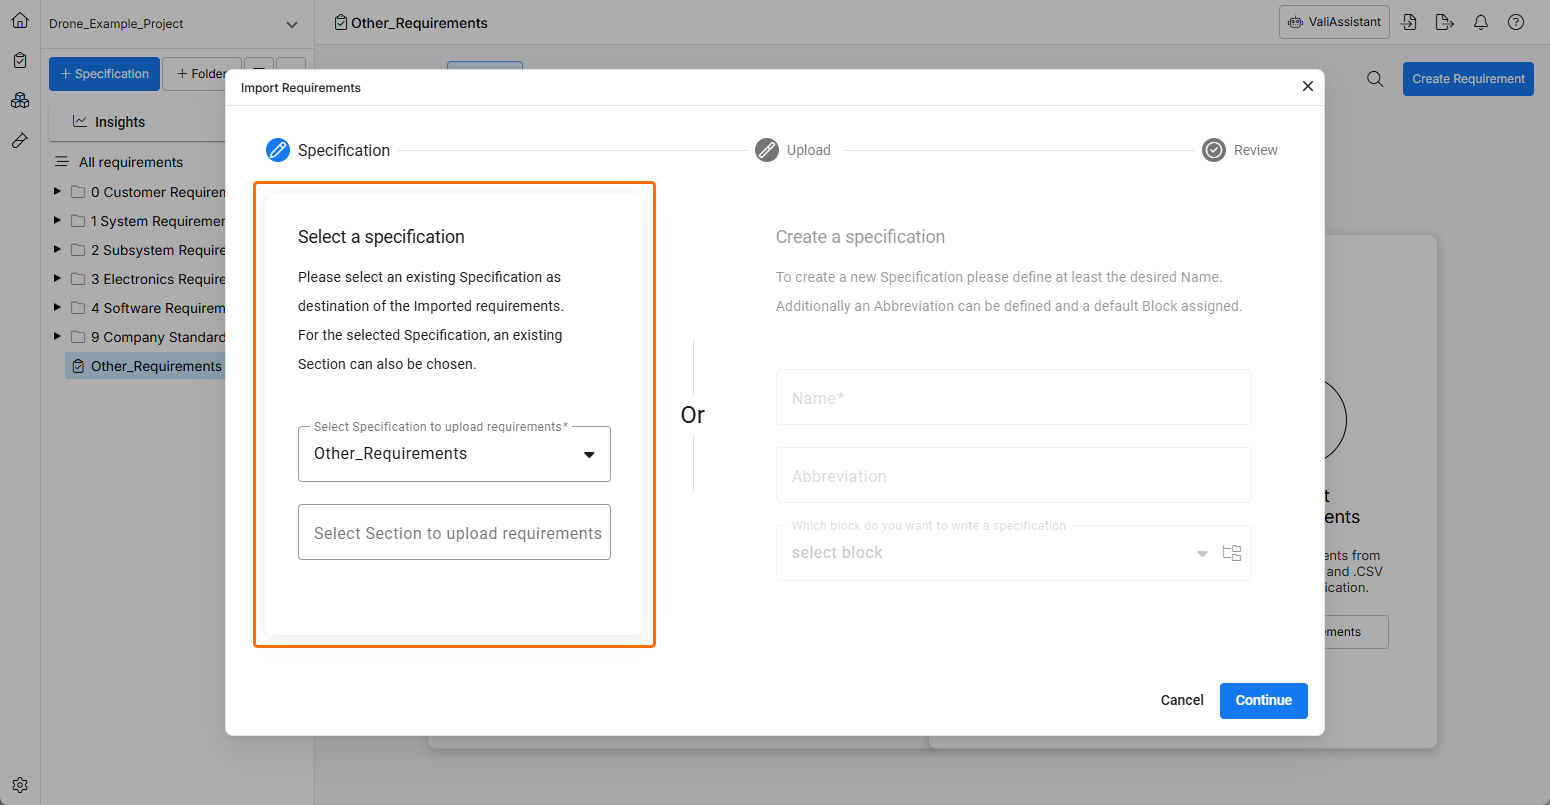The height and width of the screenshot is (805, 1550).
Task: Click the Other_Requirements page title in the header
Action: tap(419, 23)
